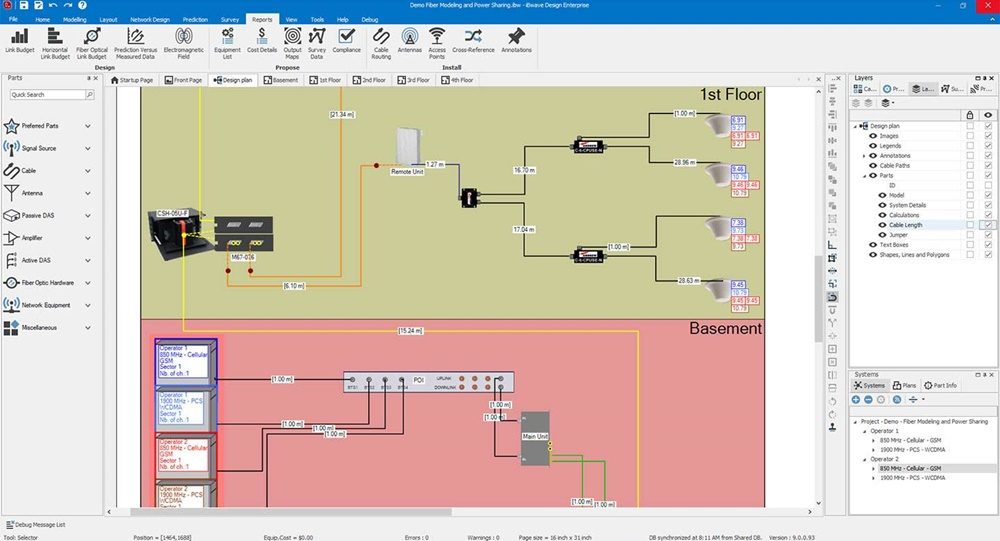Open the Fiber Optical Link Budget
The width and height of the screenshot is (1000, 541).
(x=92, y=43)
